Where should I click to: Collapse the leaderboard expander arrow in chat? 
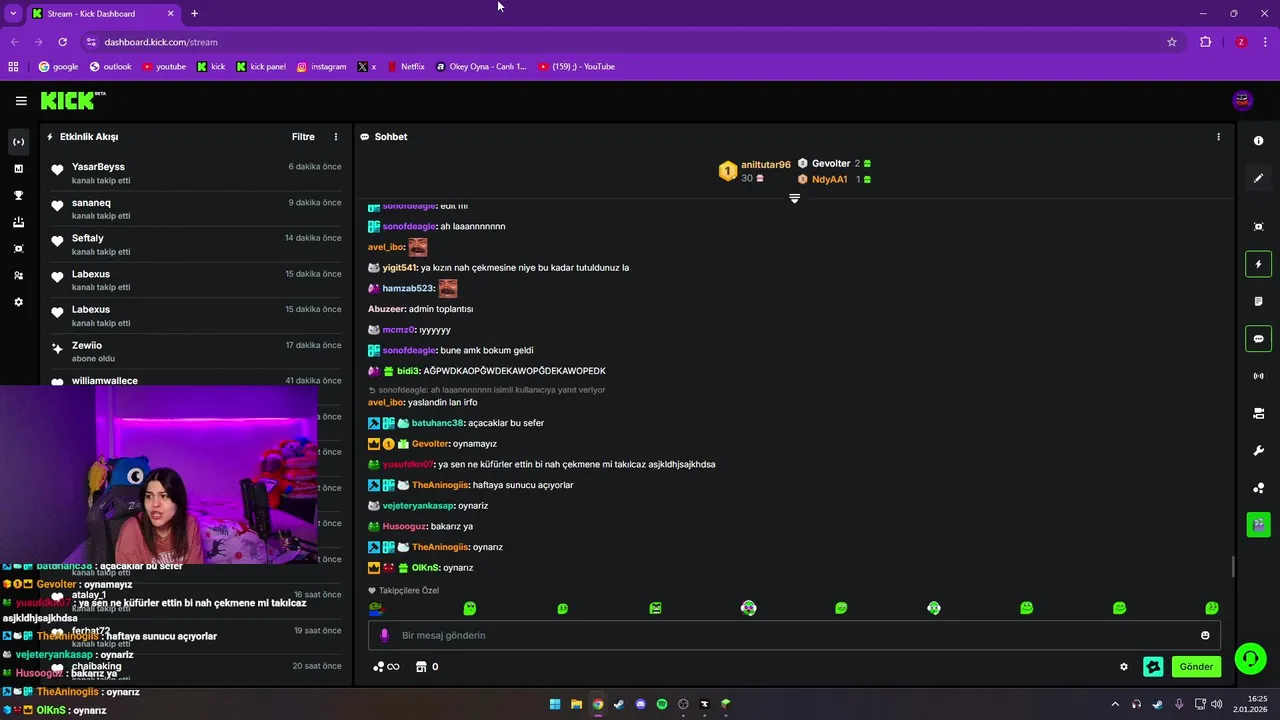(x=794, y=199)
